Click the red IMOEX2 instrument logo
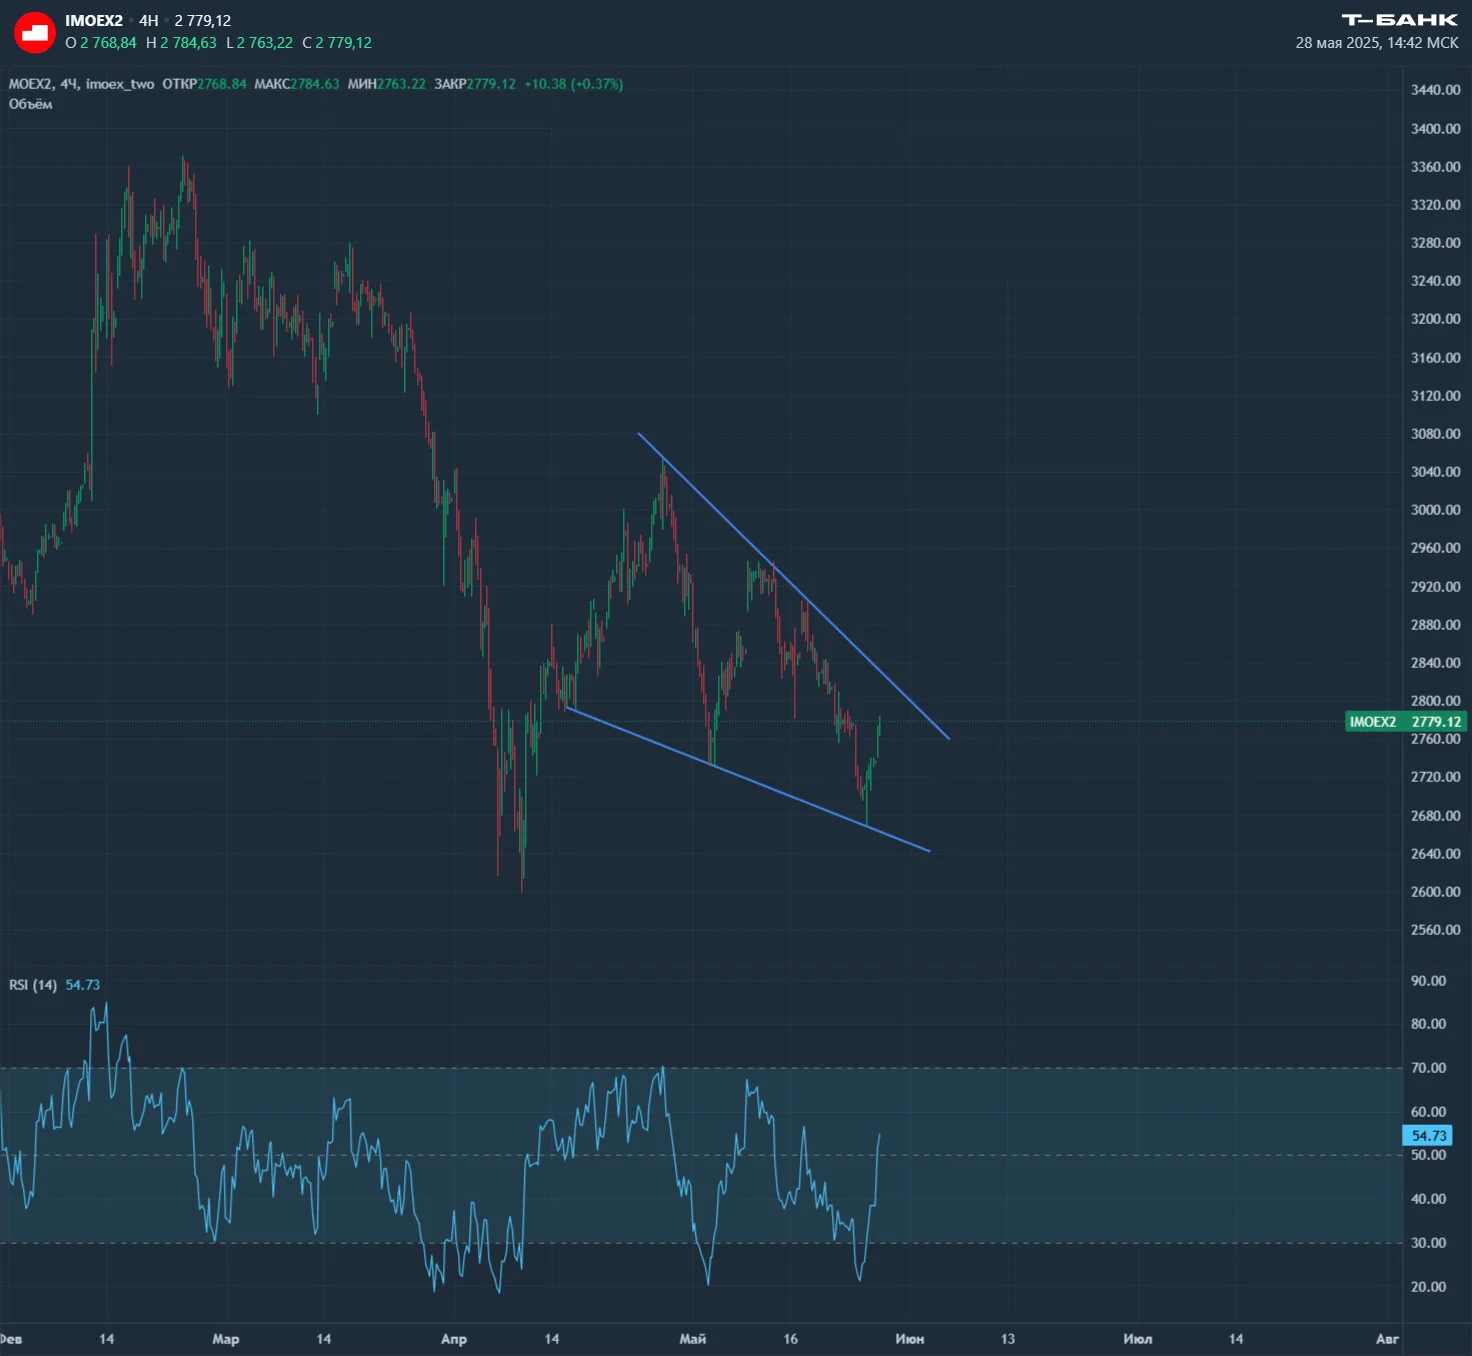The image size is (1472, 1356). [35, 32]
